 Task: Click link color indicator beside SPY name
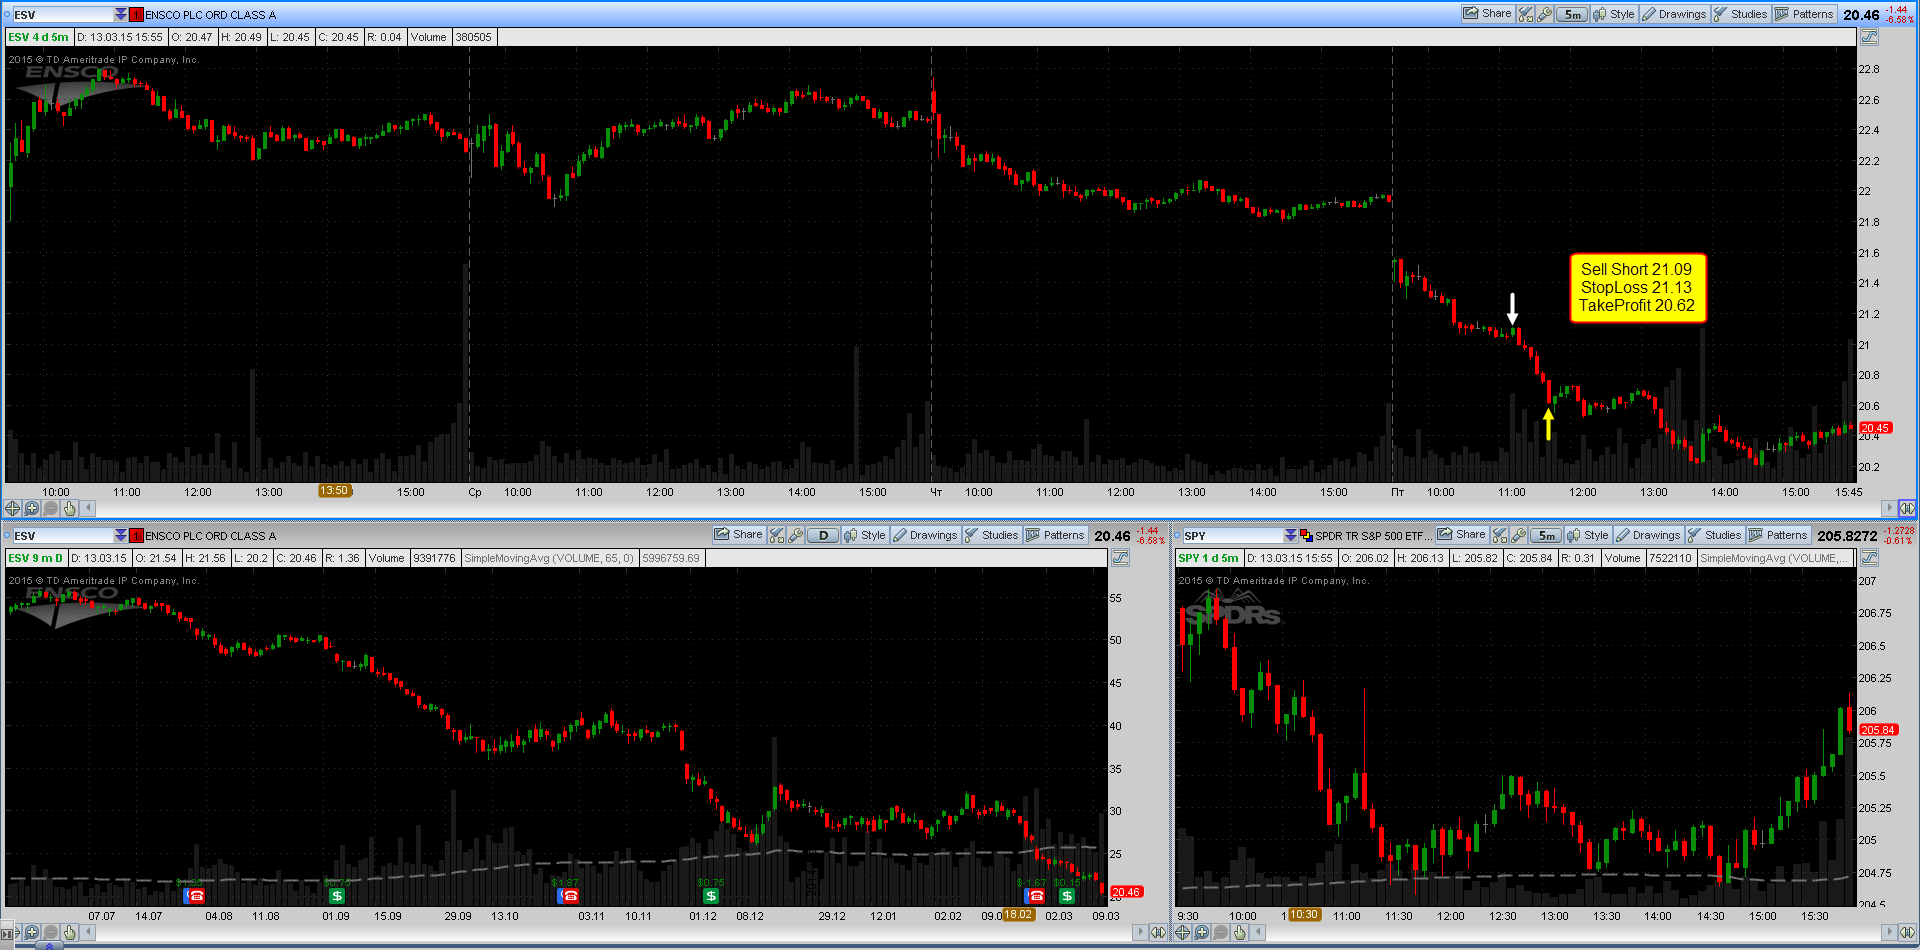1306,536
